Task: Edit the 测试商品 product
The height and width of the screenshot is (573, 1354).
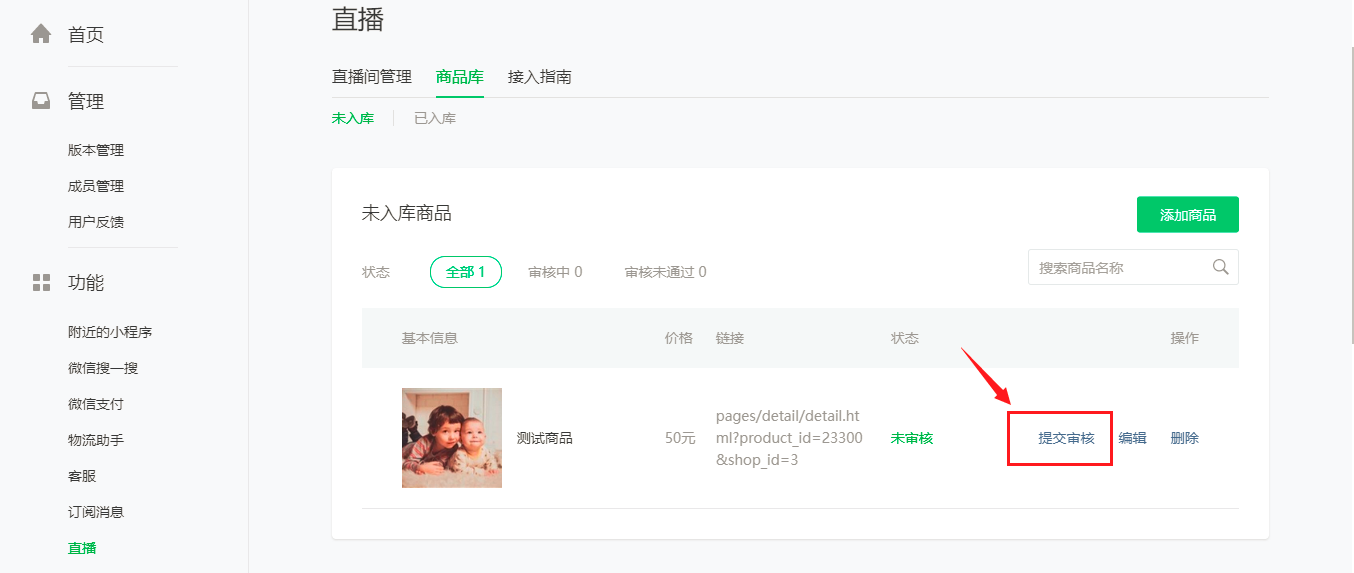Action: pos(1132,438)
